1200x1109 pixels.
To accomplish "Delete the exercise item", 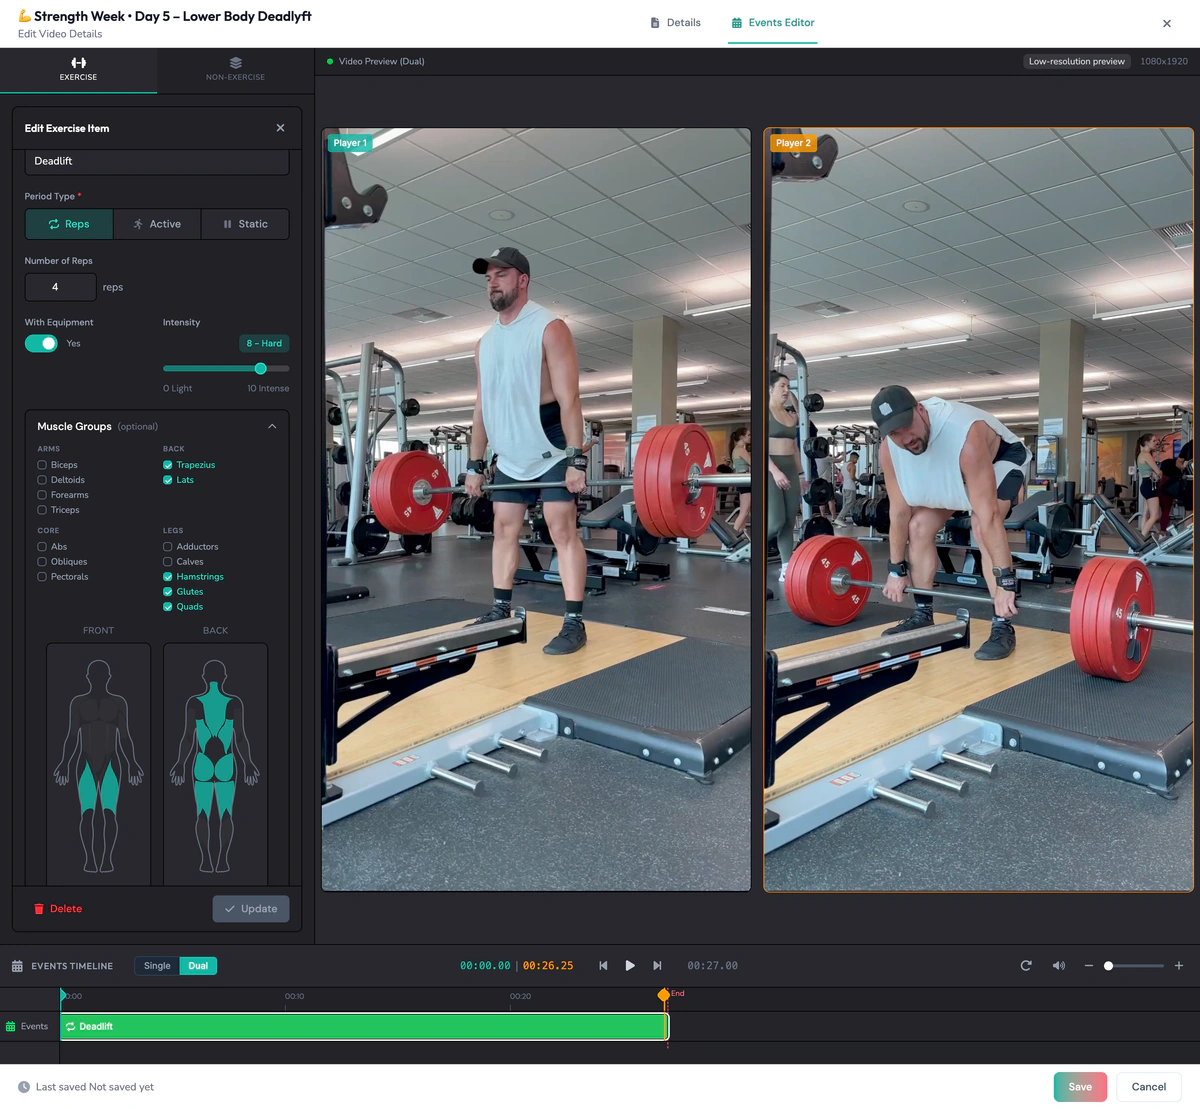I will 58,909.
